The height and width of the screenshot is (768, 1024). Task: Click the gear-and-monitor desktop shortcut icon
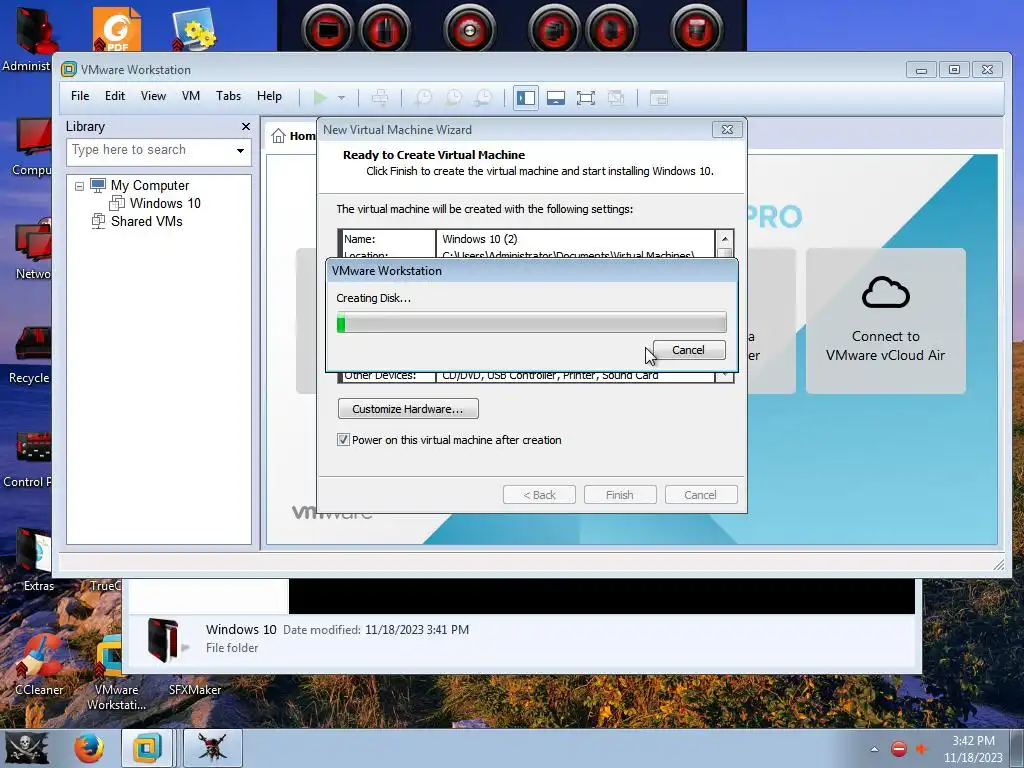pyautogui.click(x=193, y=31)
